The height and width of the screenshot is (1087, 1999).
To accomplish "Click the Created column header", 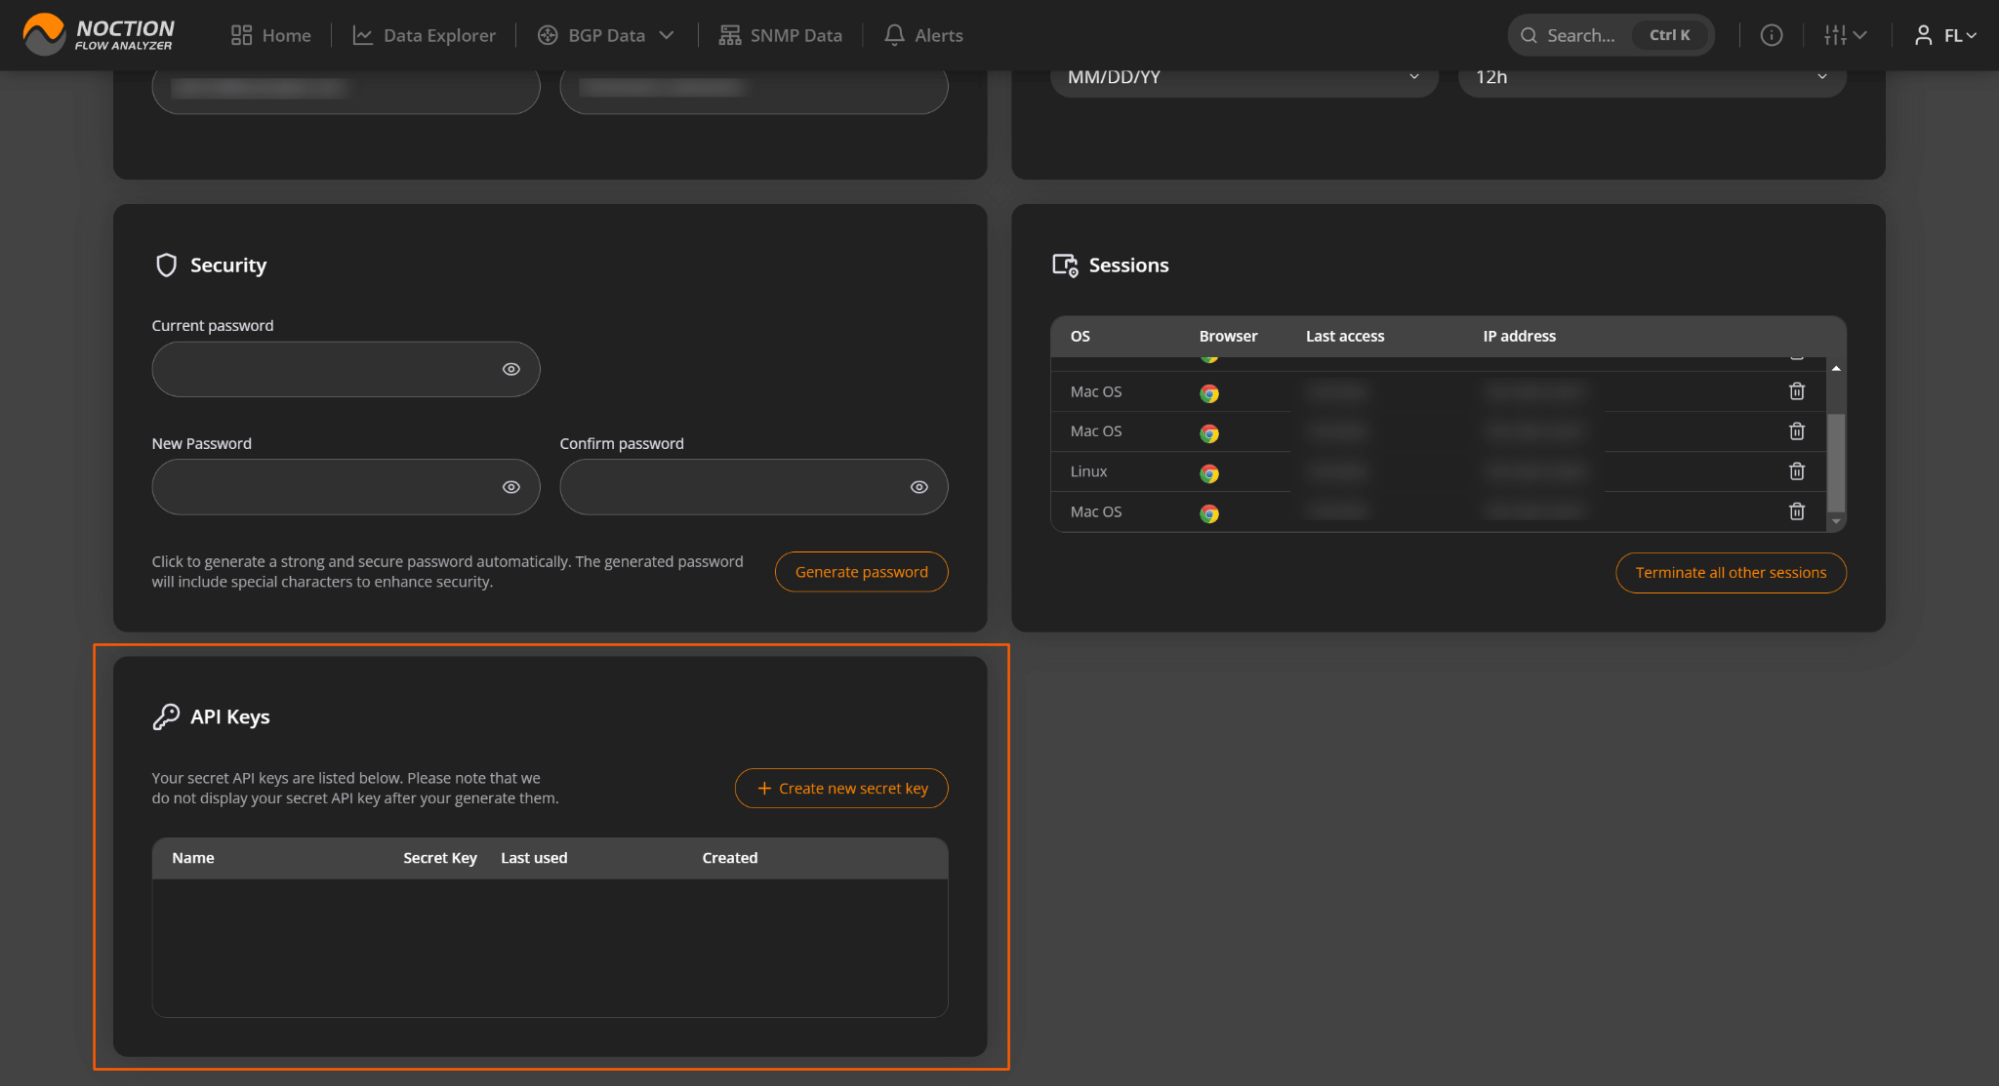I will point(730,858).
